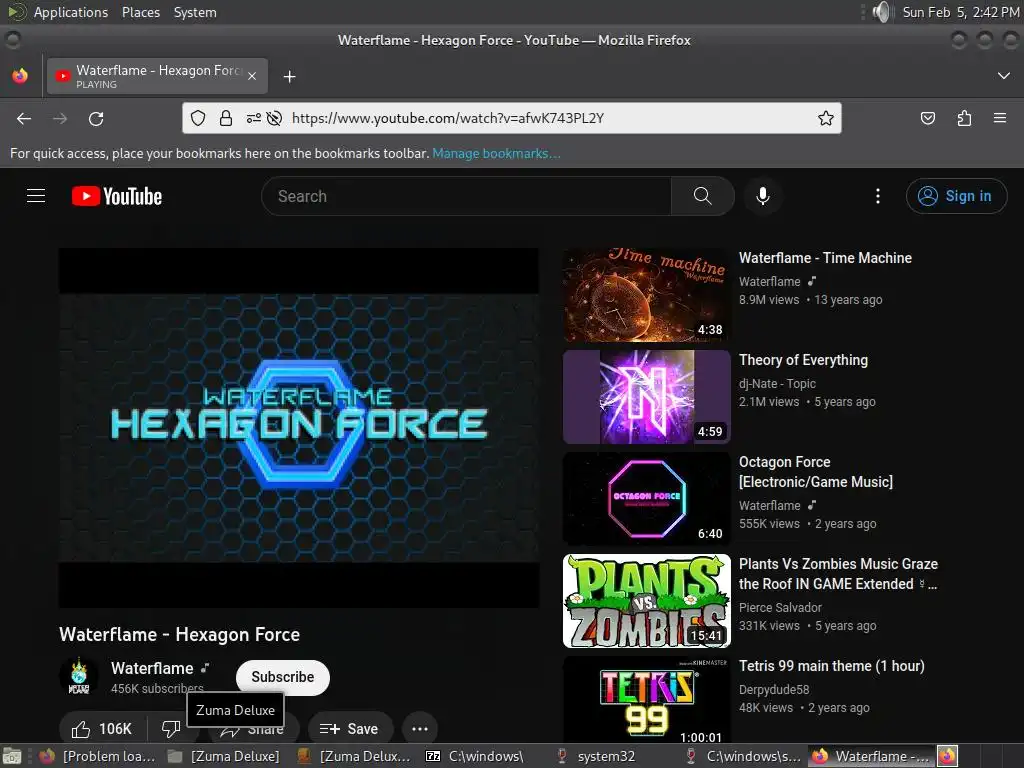Click the dj-Nate - Topic channel name
This screenshot has height=768, width=1024.
point(777,383)
